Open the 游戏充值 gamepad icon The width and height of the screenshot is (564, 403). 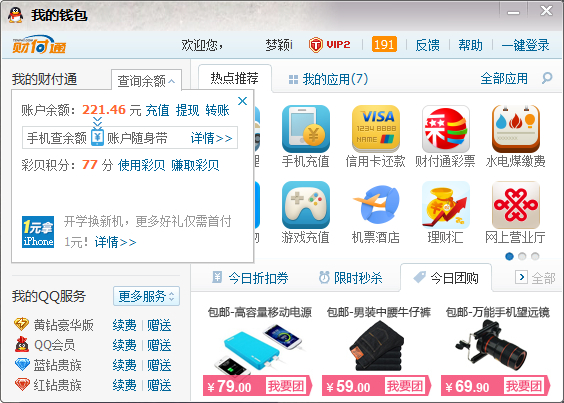[306, 205]
